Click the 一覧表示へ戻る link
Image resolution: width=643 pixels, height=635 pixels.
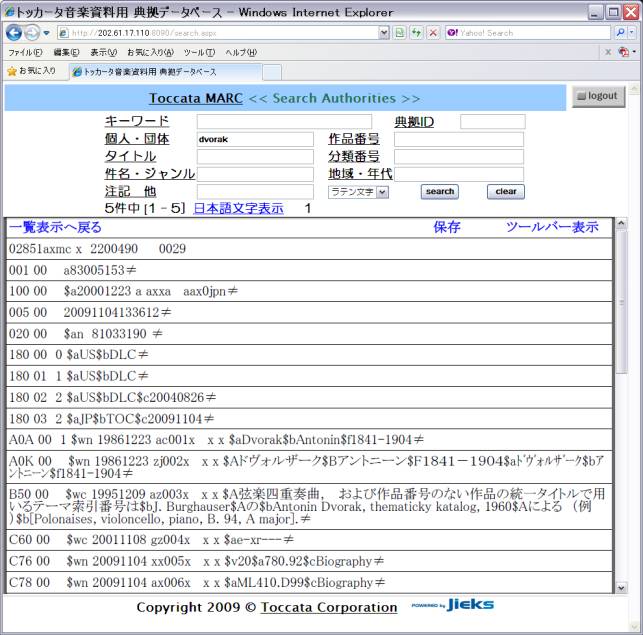pyautogui.click(x=55, y=227)
